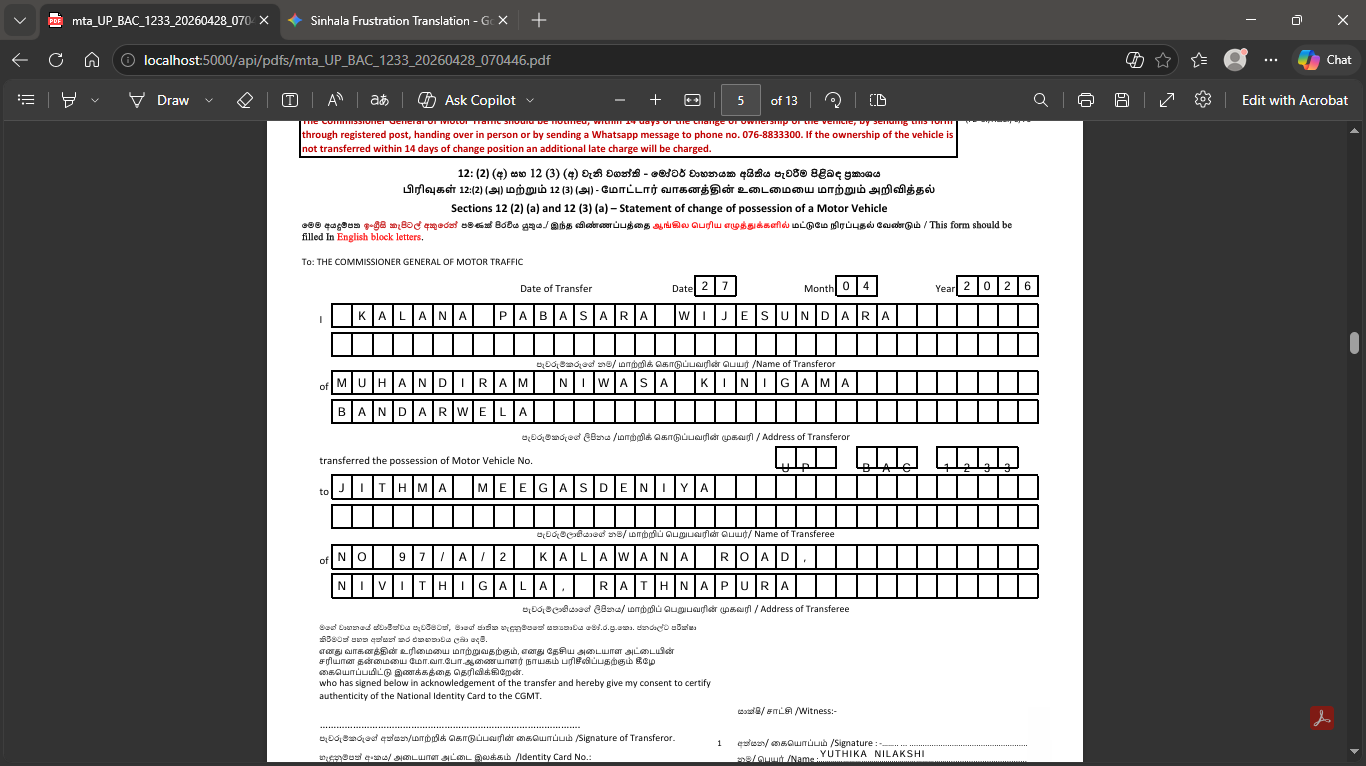This screenshot has width=1366, height=766.
Task: Click the 'Date of Transfer' label
Action: coord(556,288)
